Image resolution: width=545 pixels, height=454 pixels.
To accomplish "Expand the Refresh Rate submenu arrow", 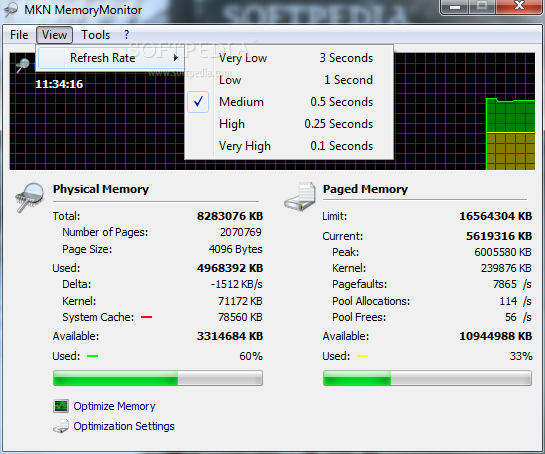I will tap(176, 58).
